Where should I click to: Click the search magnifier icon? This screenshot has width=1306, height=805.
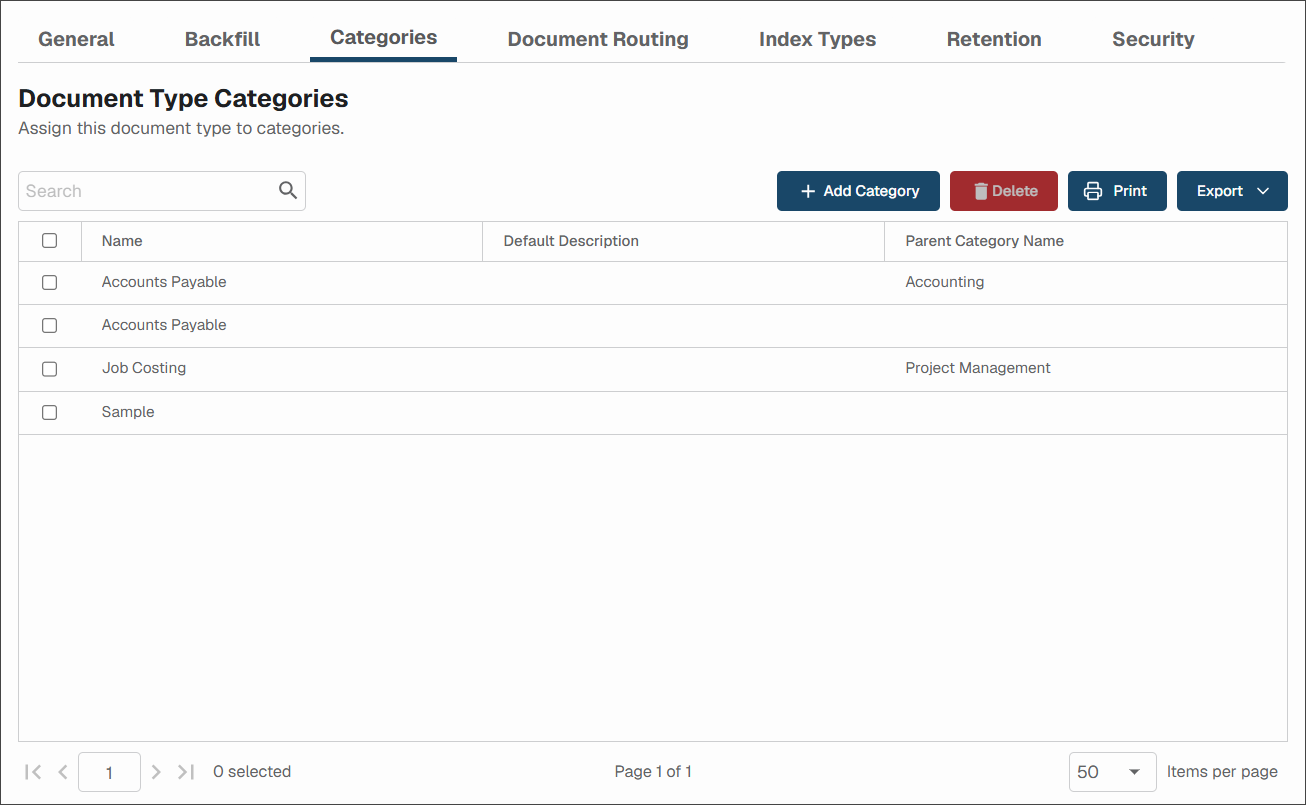[288, 191]
